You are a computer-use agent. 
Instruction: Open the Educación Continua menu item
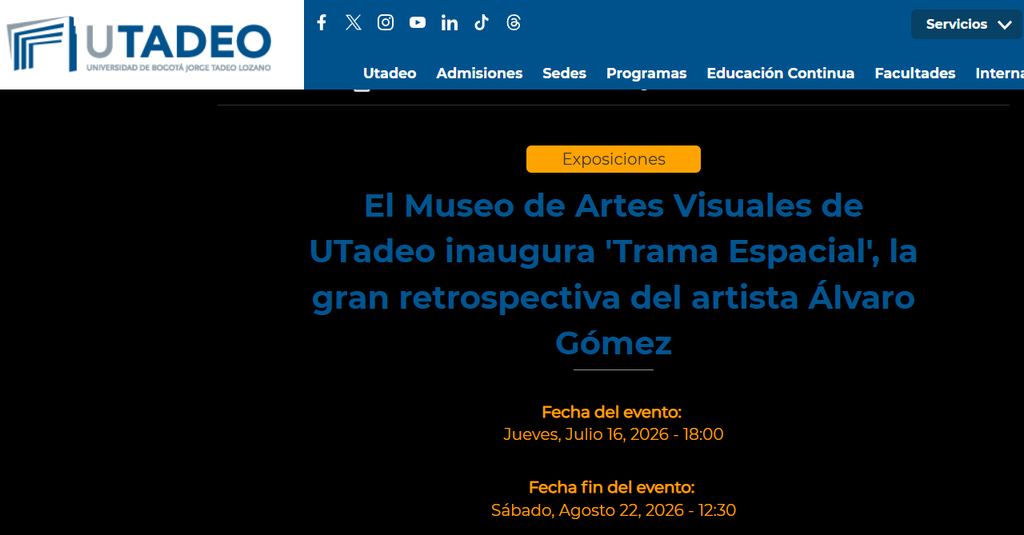coord(780,73)
